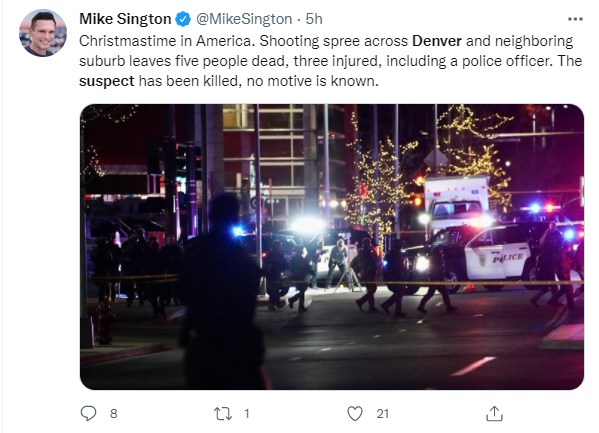Open the police scene photo
This screenshot has height=433, width=599.
pyautogui.click(x=332, y=247)
